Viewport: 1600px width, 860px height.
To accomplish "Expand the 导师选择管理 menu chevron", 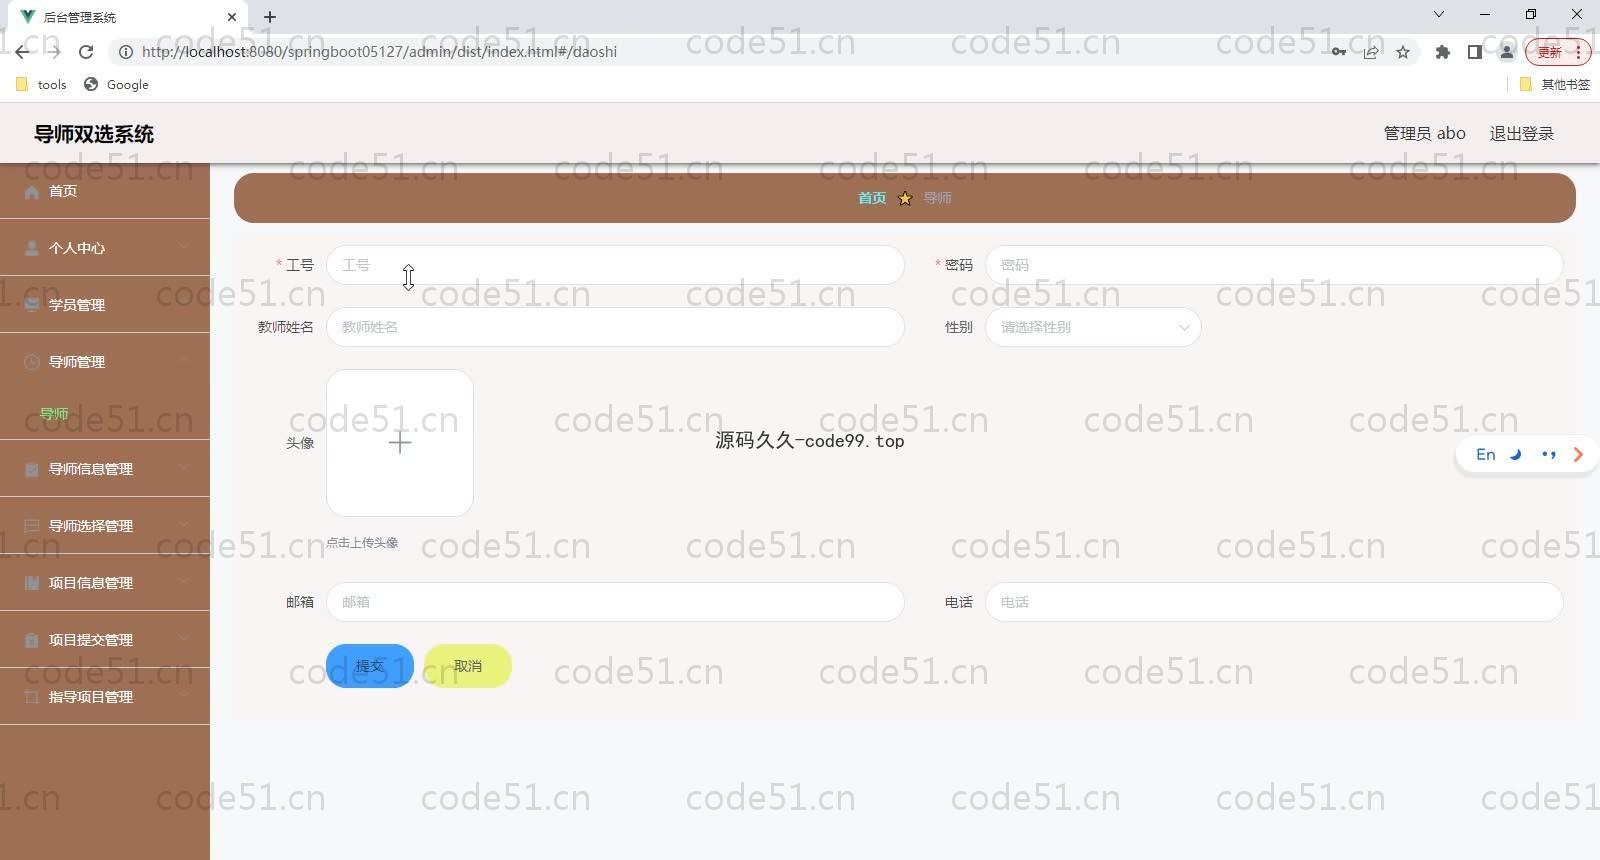I will [184, 525].
